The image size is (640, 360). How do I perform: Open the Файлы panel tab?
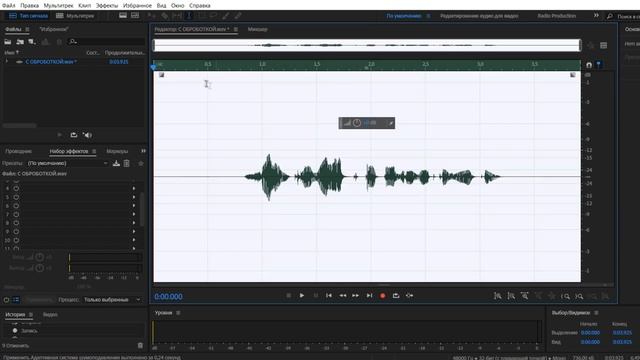click(13, 29)
